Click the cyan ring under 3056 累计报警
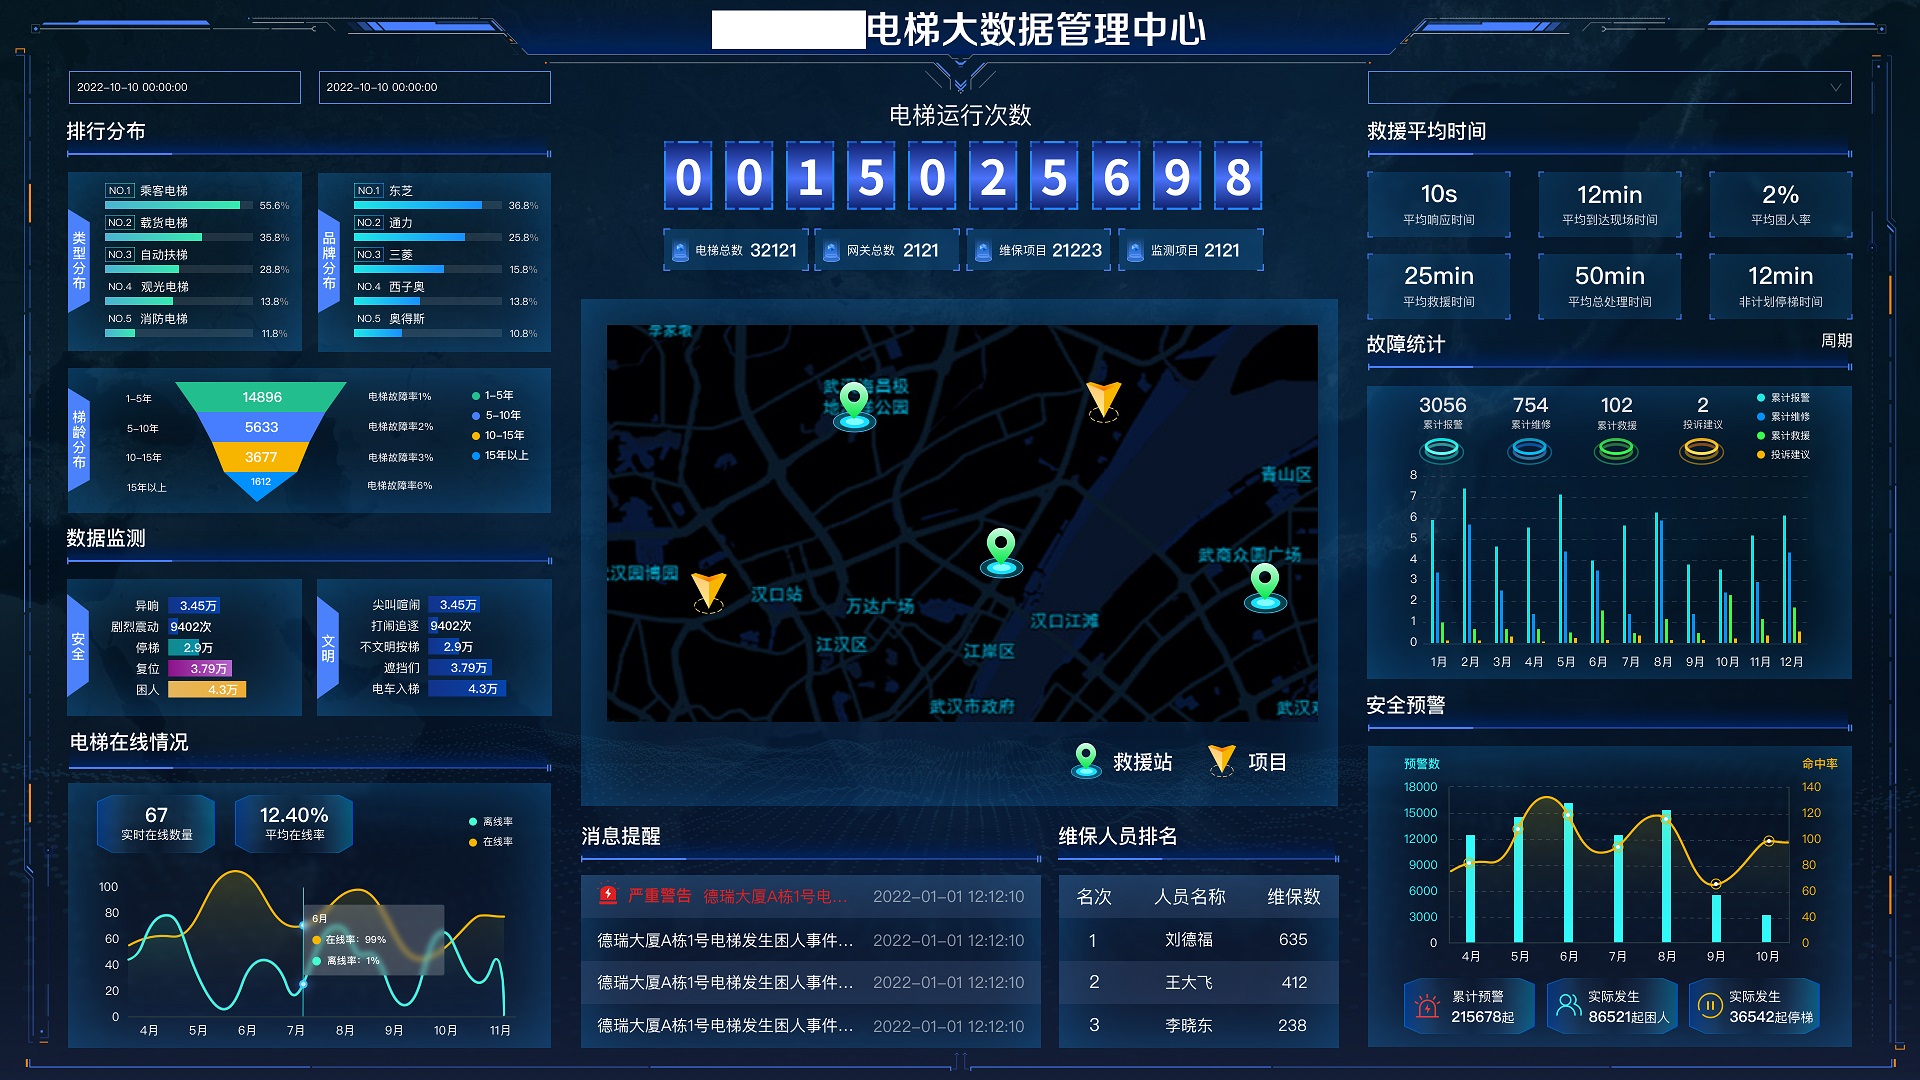This screenshot has height=1080, width=1920. [x=1441, y=450]
